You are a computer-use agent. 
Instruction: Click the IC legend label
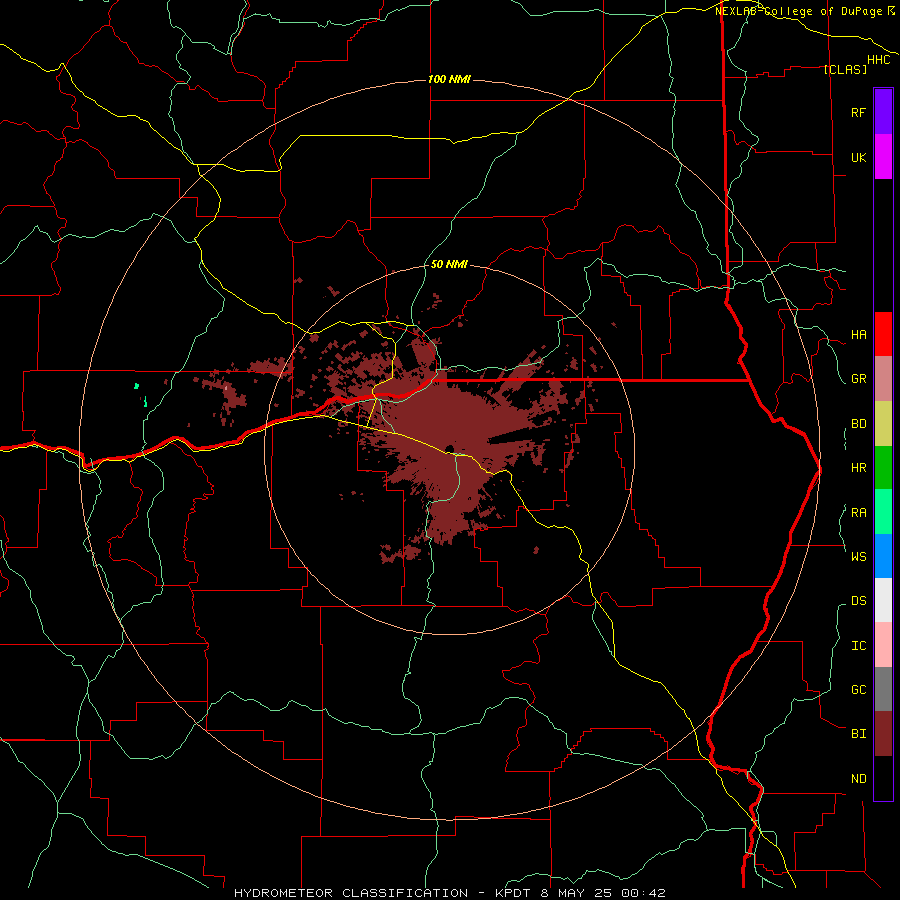[859, 645]
